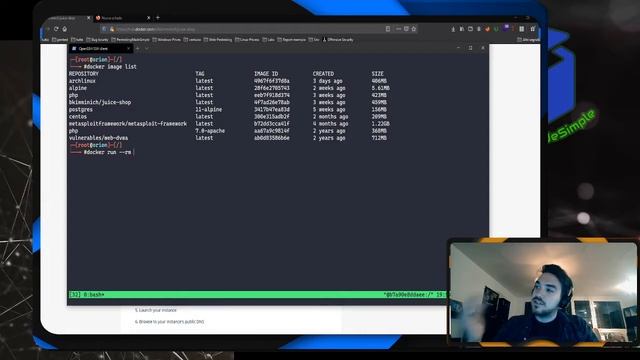The width and height of the screenshot is (640, 360).
Task: Click 'docker image list' command line
Action: 110,67
